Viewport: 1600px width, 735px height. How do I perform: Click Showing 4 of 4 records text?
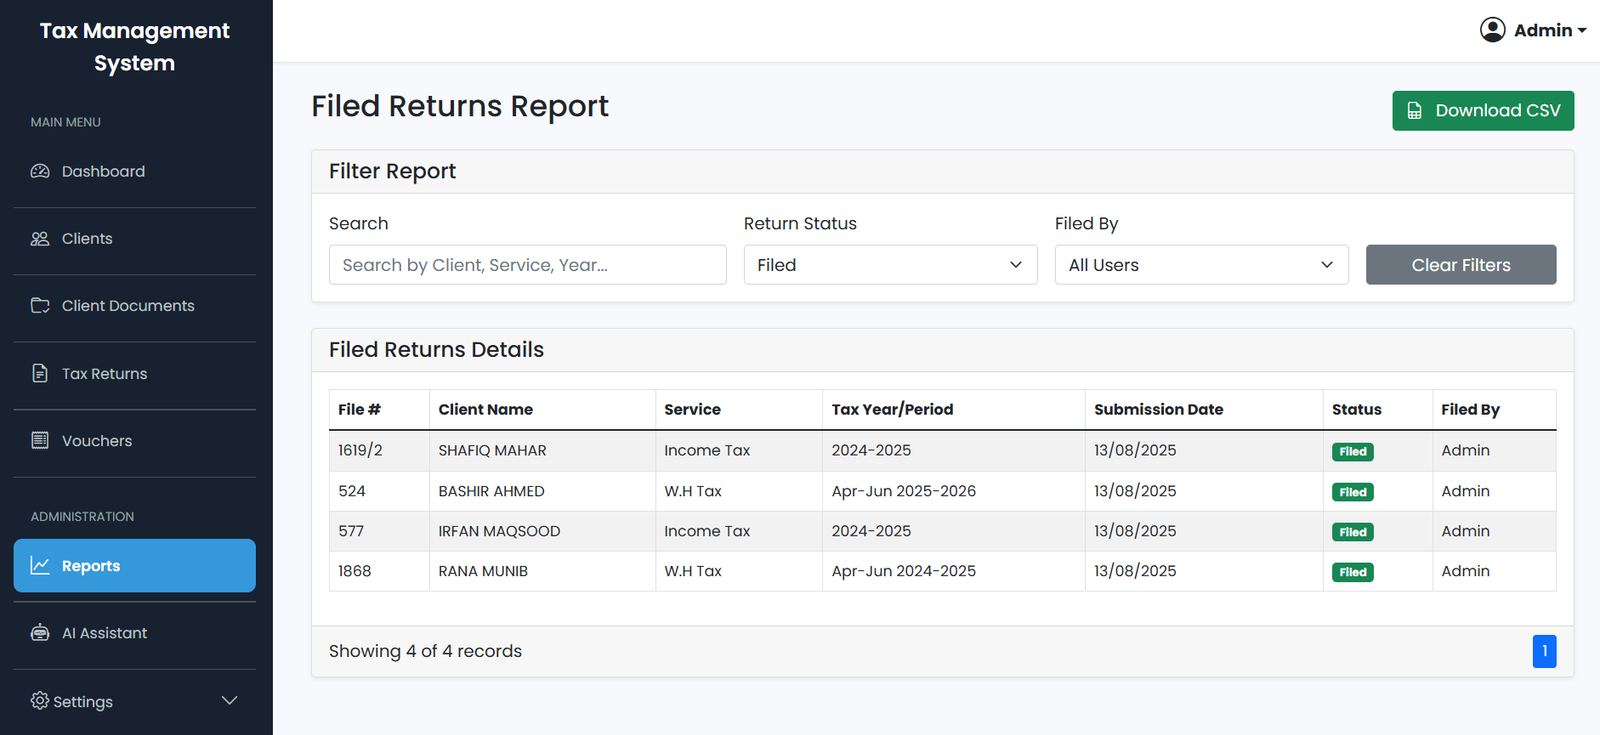pyautogui.click(x=425, y=651)
